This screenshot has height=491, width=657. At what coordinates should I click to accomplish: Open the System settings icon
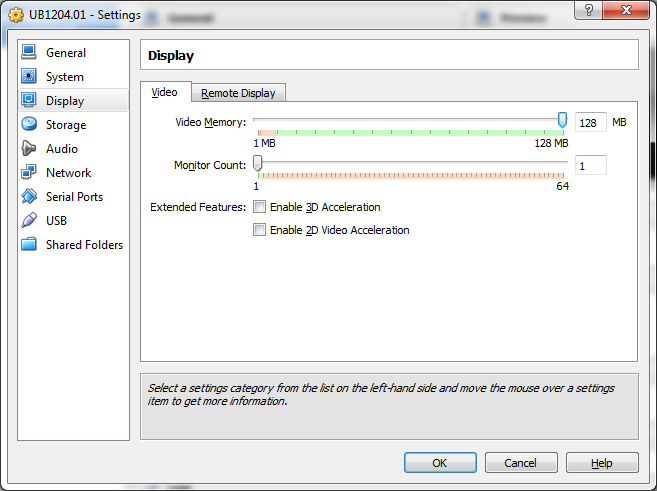click(x=28, y=77)
